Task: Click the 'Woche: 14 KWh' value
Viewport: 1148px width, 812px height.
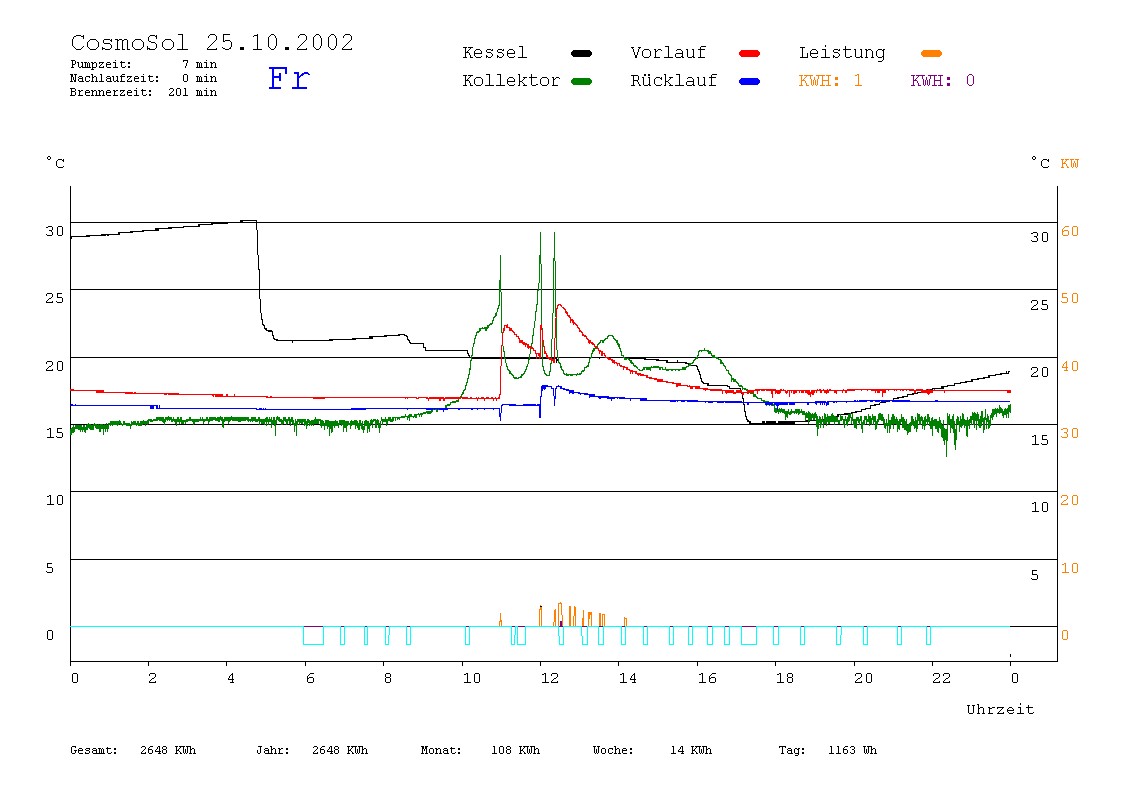Action: tap(652, 750)
